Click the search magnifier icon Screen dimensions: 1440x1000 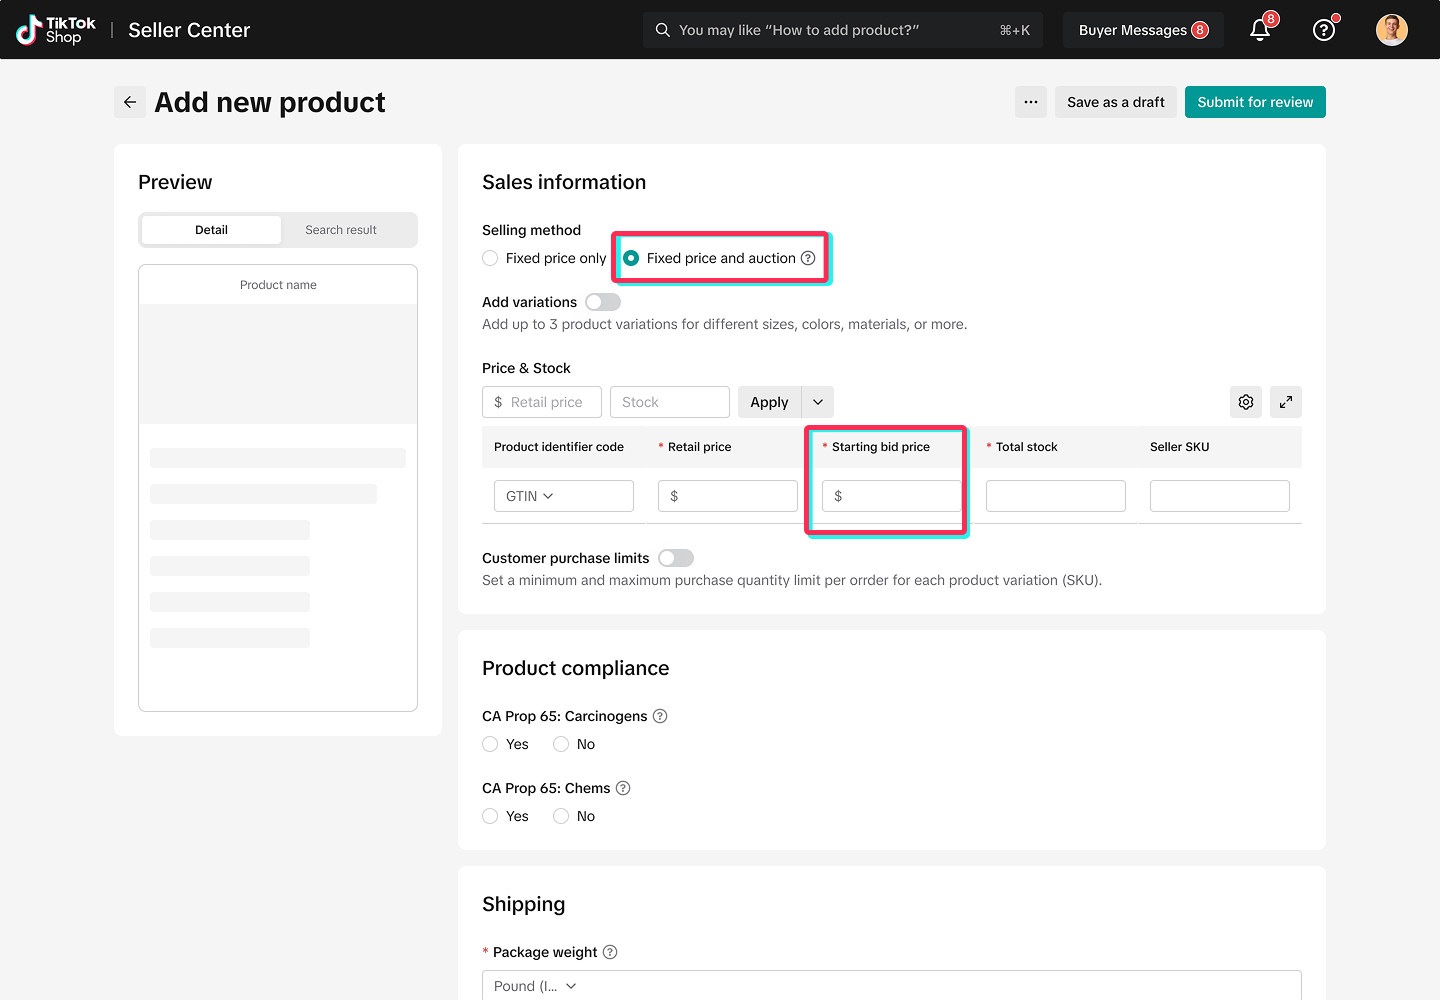point(662,30)
